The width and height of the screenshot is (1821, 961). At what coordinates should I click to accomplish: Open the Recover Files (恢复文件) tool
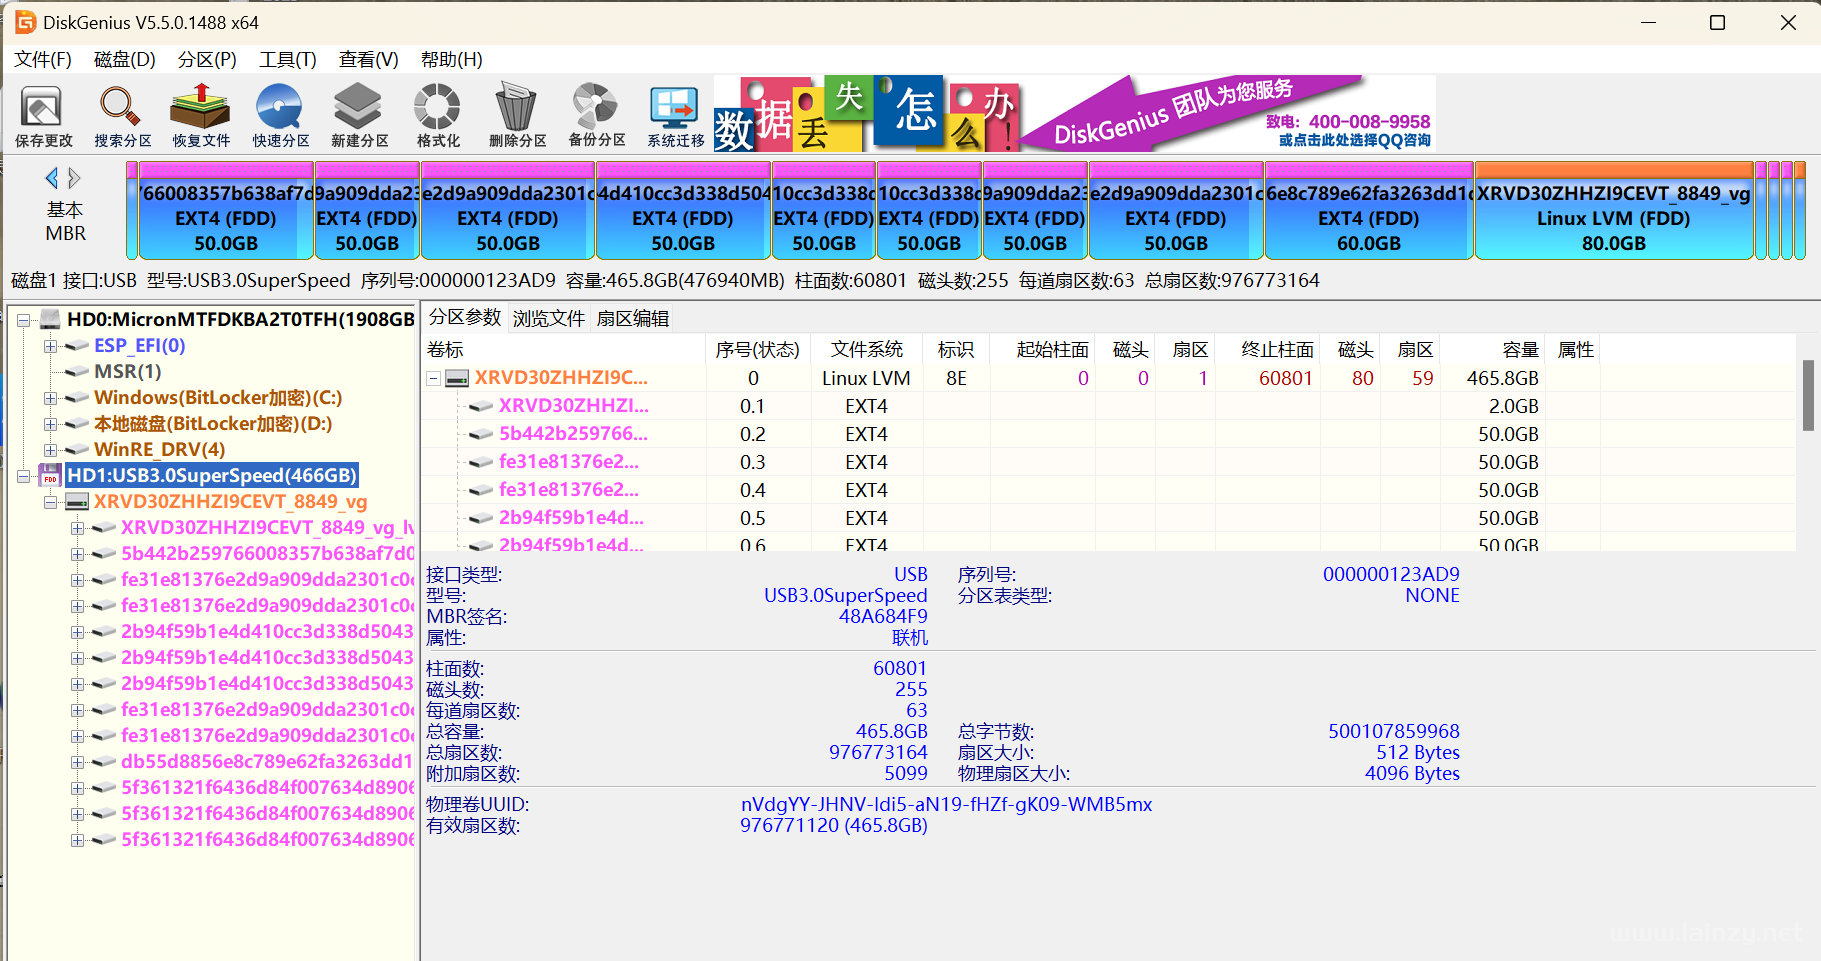click(x=201, y=115)
